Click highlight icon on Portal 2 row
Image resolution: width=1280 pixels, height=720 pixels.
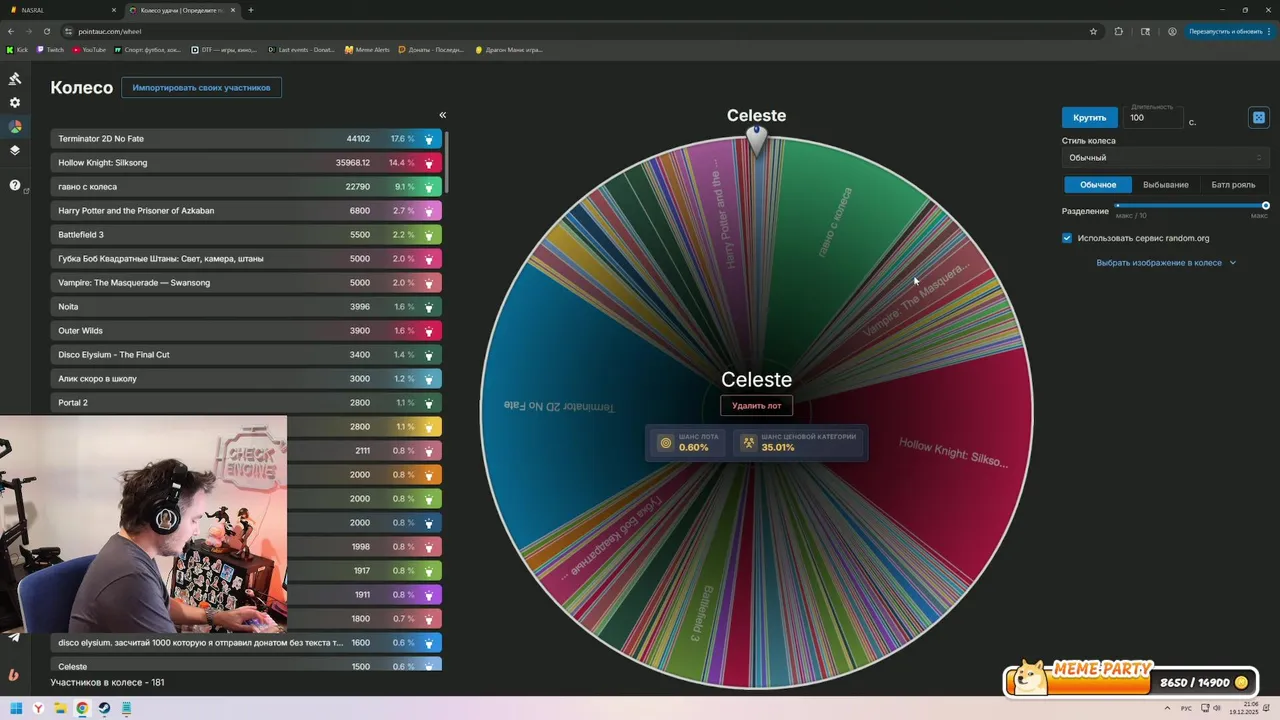[429, 403]
